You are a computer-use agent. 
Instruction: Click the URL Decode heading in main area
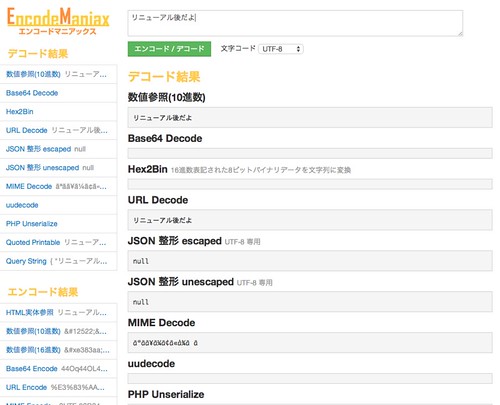coord(158,200)
